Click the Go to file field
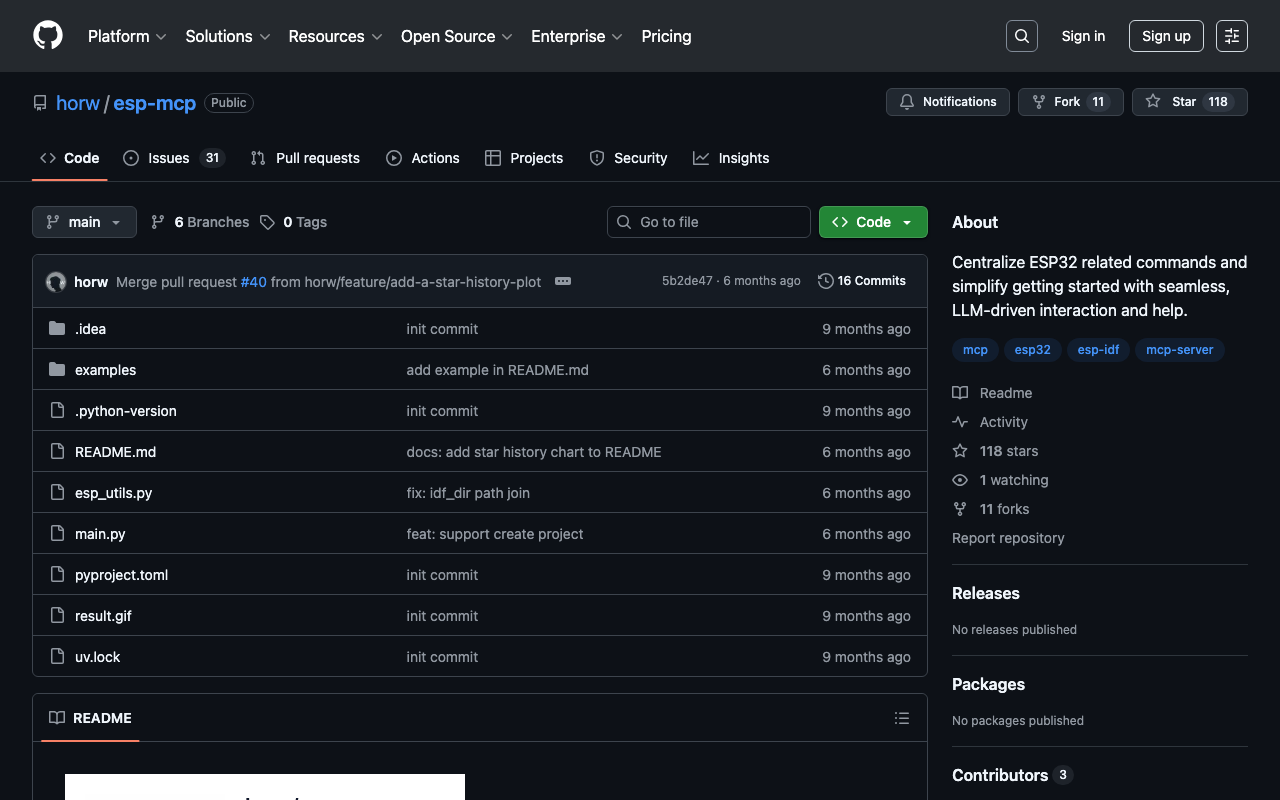The height and width of the screenshot is (800, 1280). click(x=708, y=222)
